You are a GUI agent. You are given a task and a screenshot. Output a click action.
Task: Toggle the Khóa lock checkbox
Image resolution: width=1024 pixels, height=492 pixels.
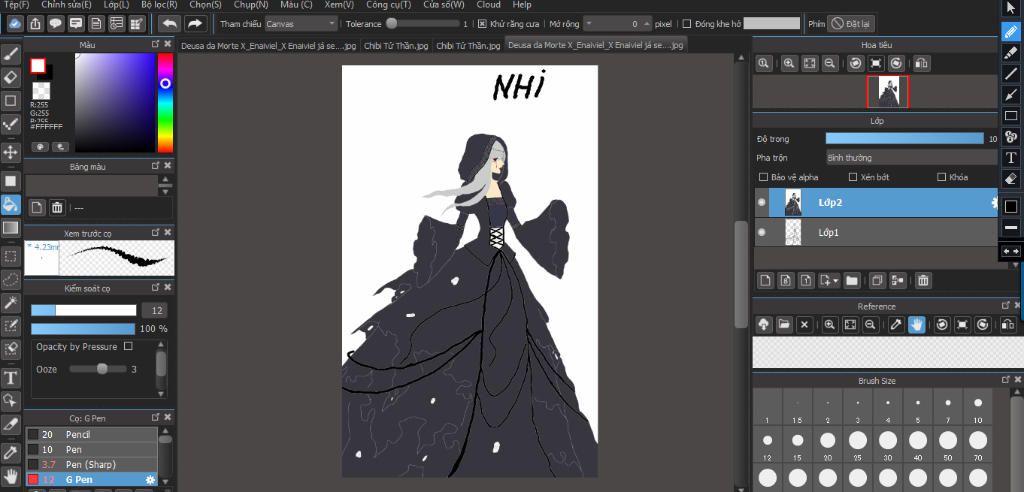tap(942, 177)
